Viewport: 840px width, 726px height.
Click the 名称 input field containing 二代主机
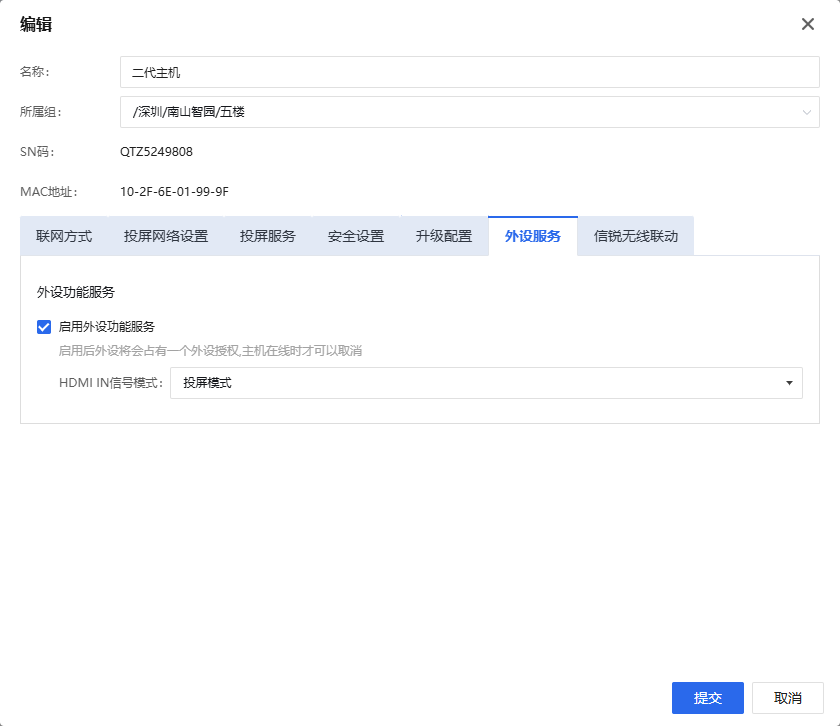coord(469,72)
